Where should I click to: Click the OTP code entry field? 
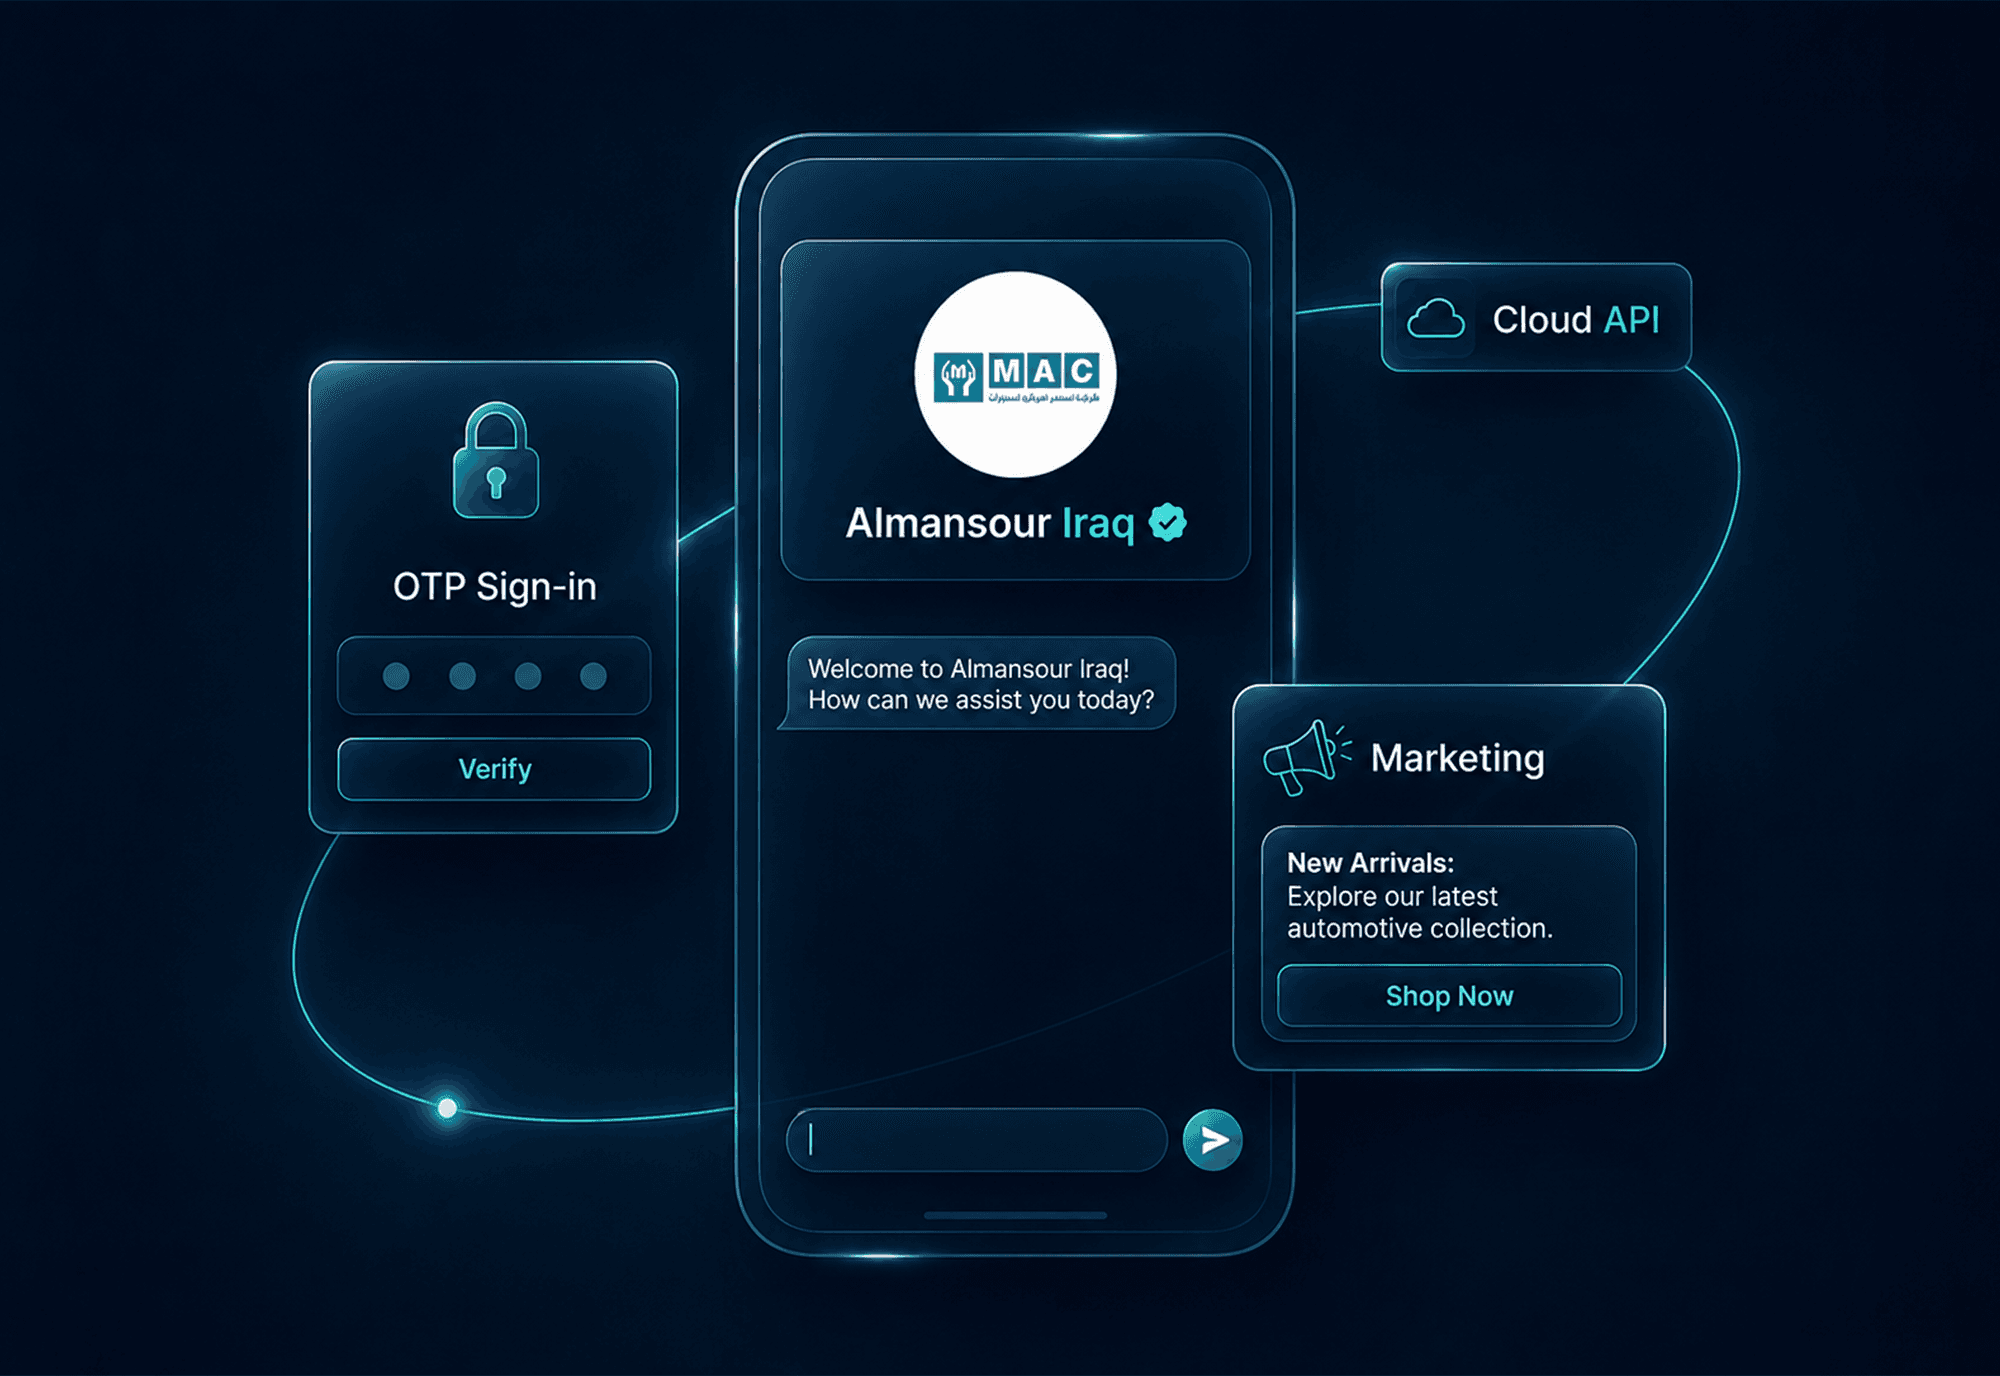pyautogui.click(x=494, y=676)
